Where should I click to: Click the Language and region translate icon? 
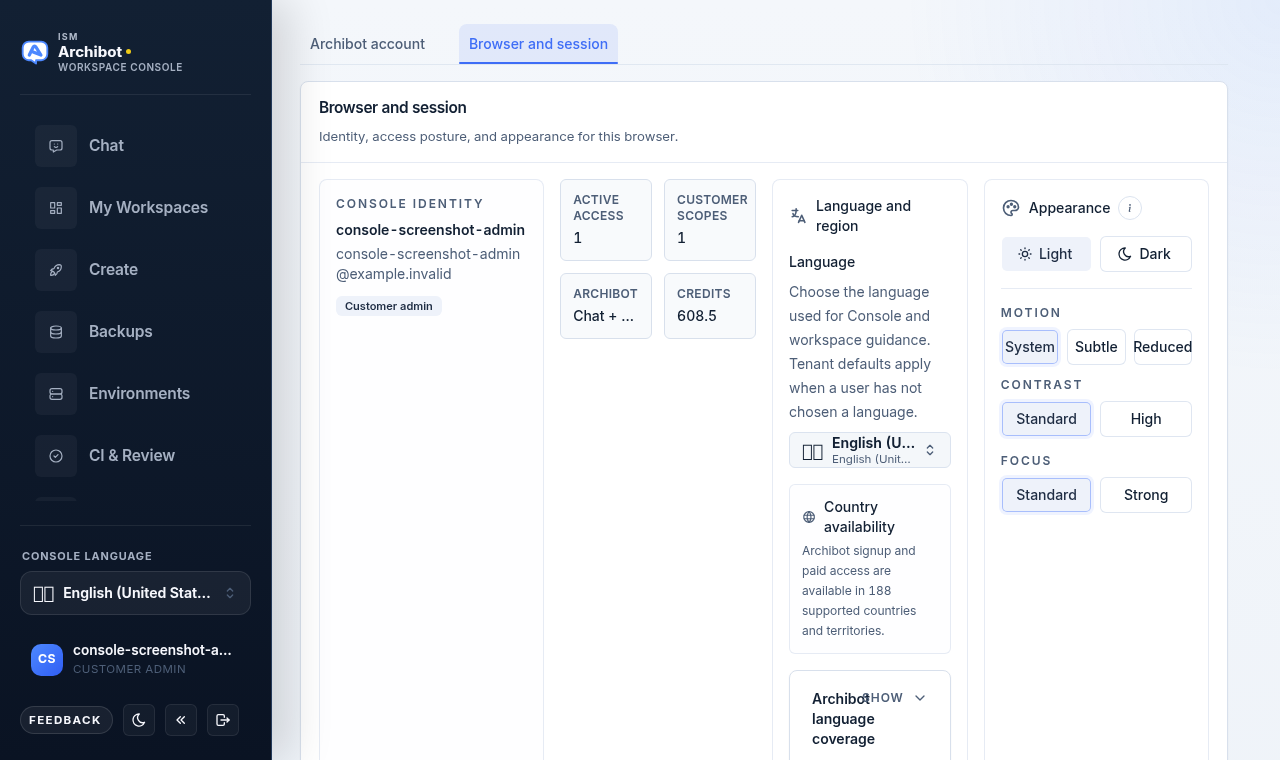click(798, 215)
